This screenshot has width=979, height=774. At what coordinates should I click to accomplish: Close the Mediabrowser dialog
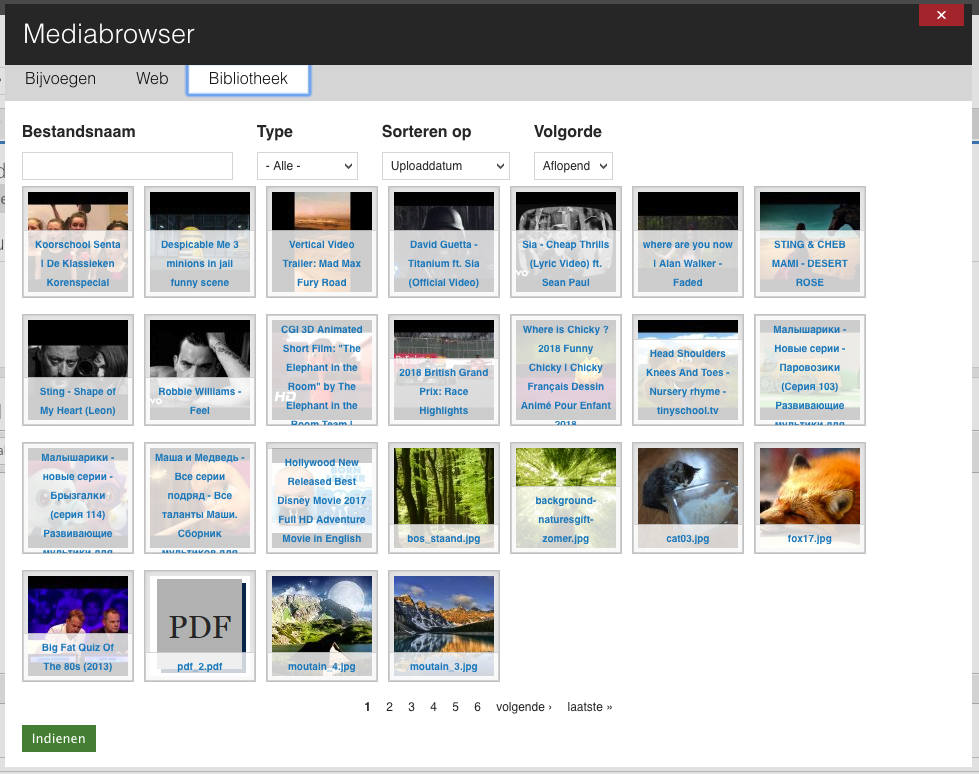[940, 15]
